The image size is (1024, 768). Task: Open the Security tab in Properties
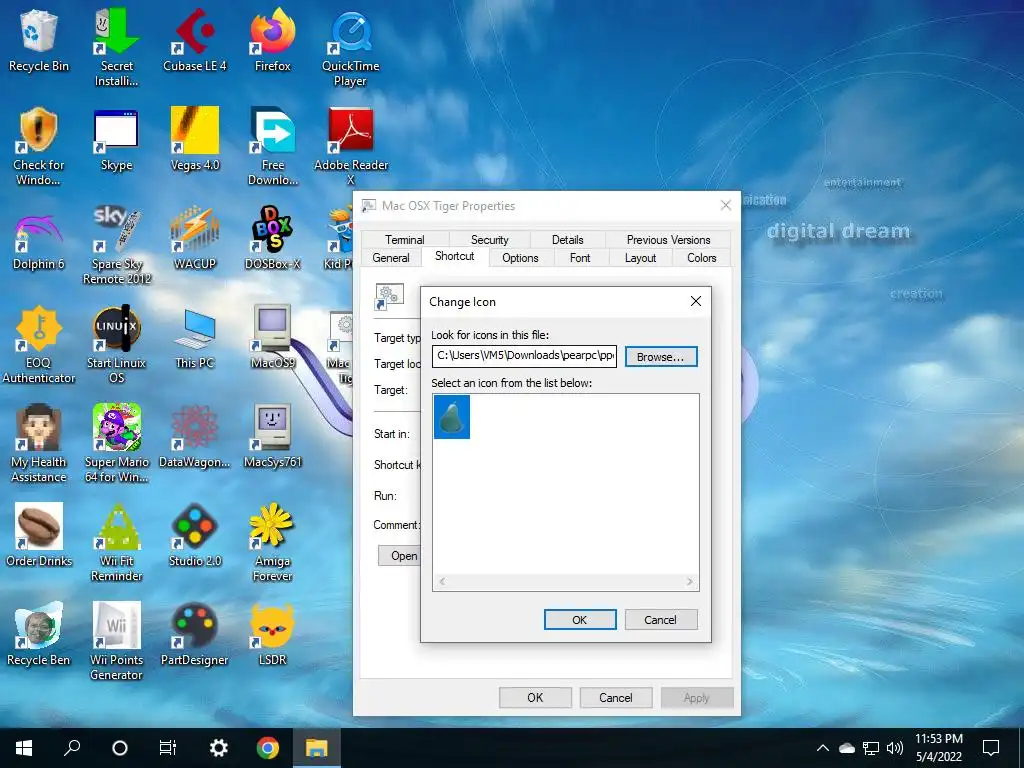pyautogui.click(x=489, y=240)
